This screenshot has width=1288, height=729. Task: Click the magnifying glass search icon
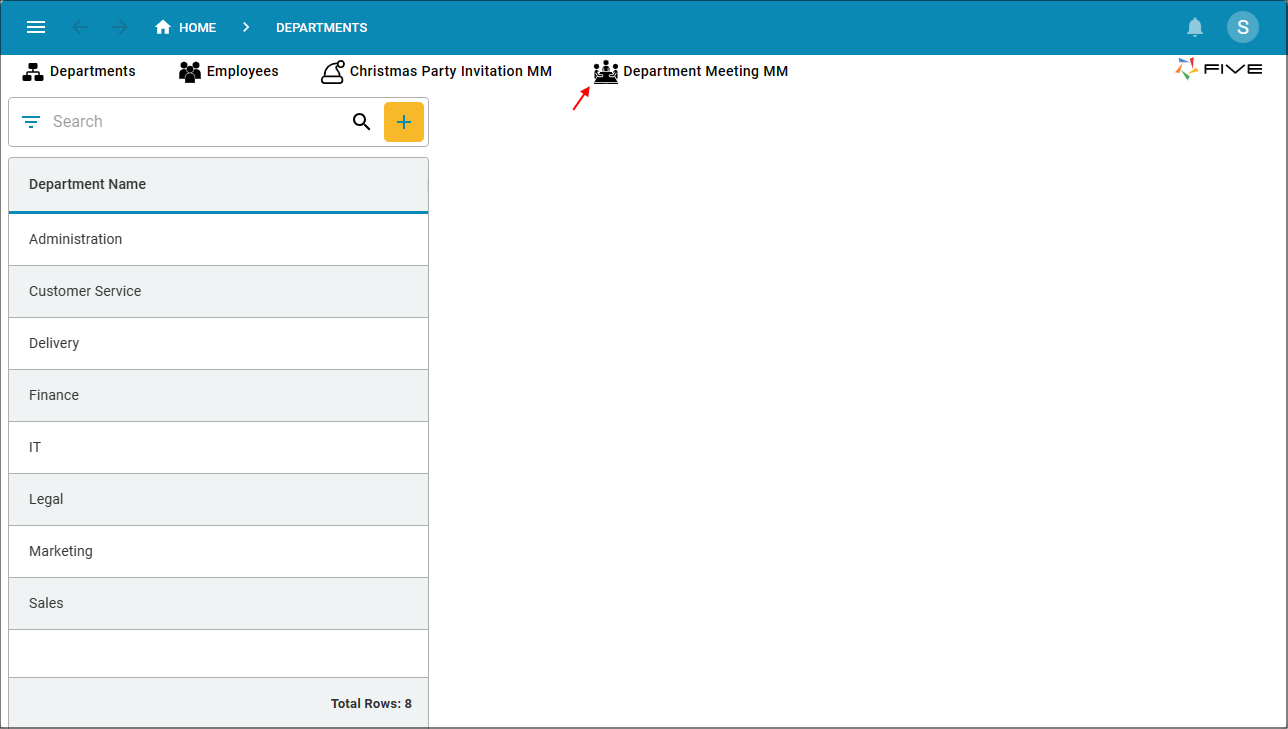(362, 122)
